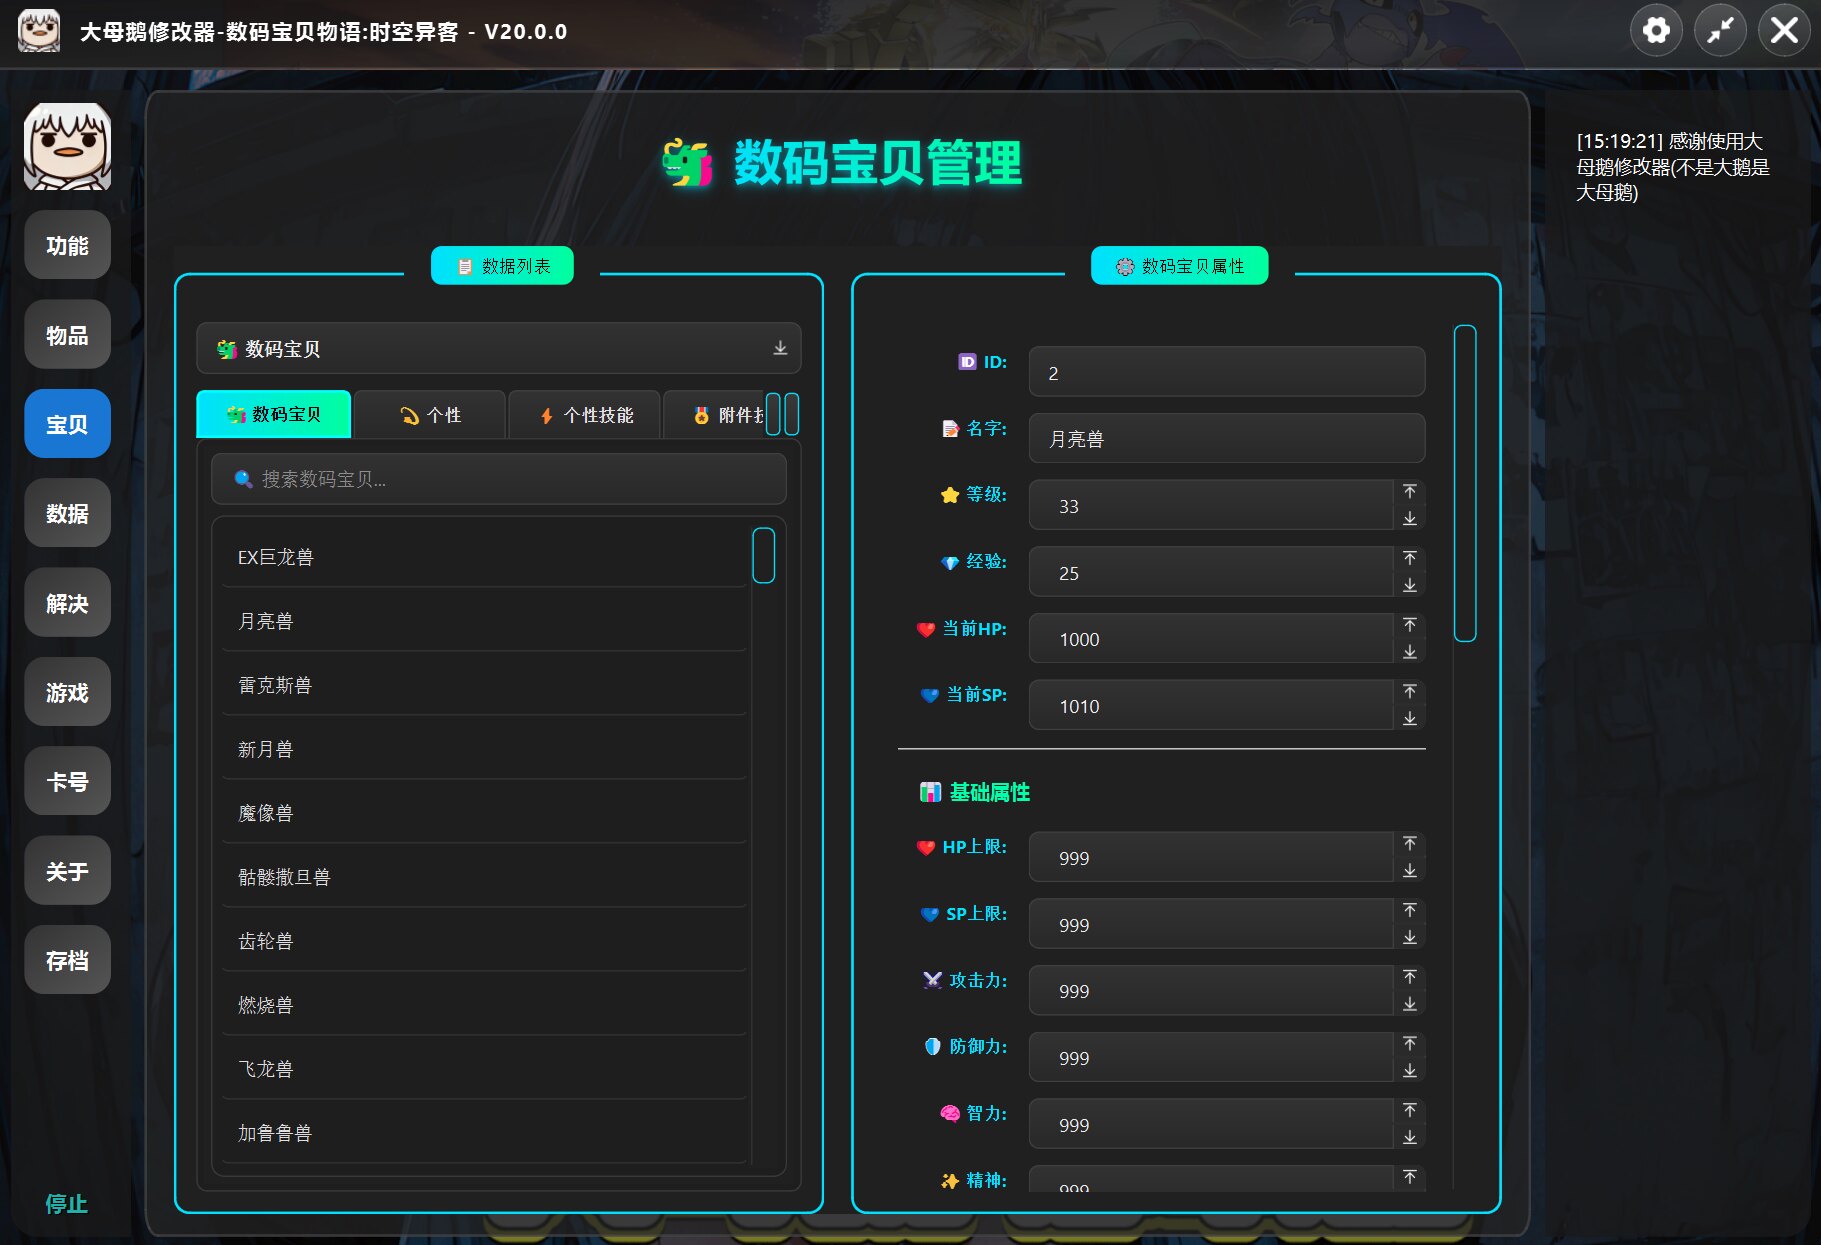Image resolution: width=1821 pixels, height=1245 pixels.
Task: Click the attributes panel scrollbar thumb
Action: coord(1465,483)
